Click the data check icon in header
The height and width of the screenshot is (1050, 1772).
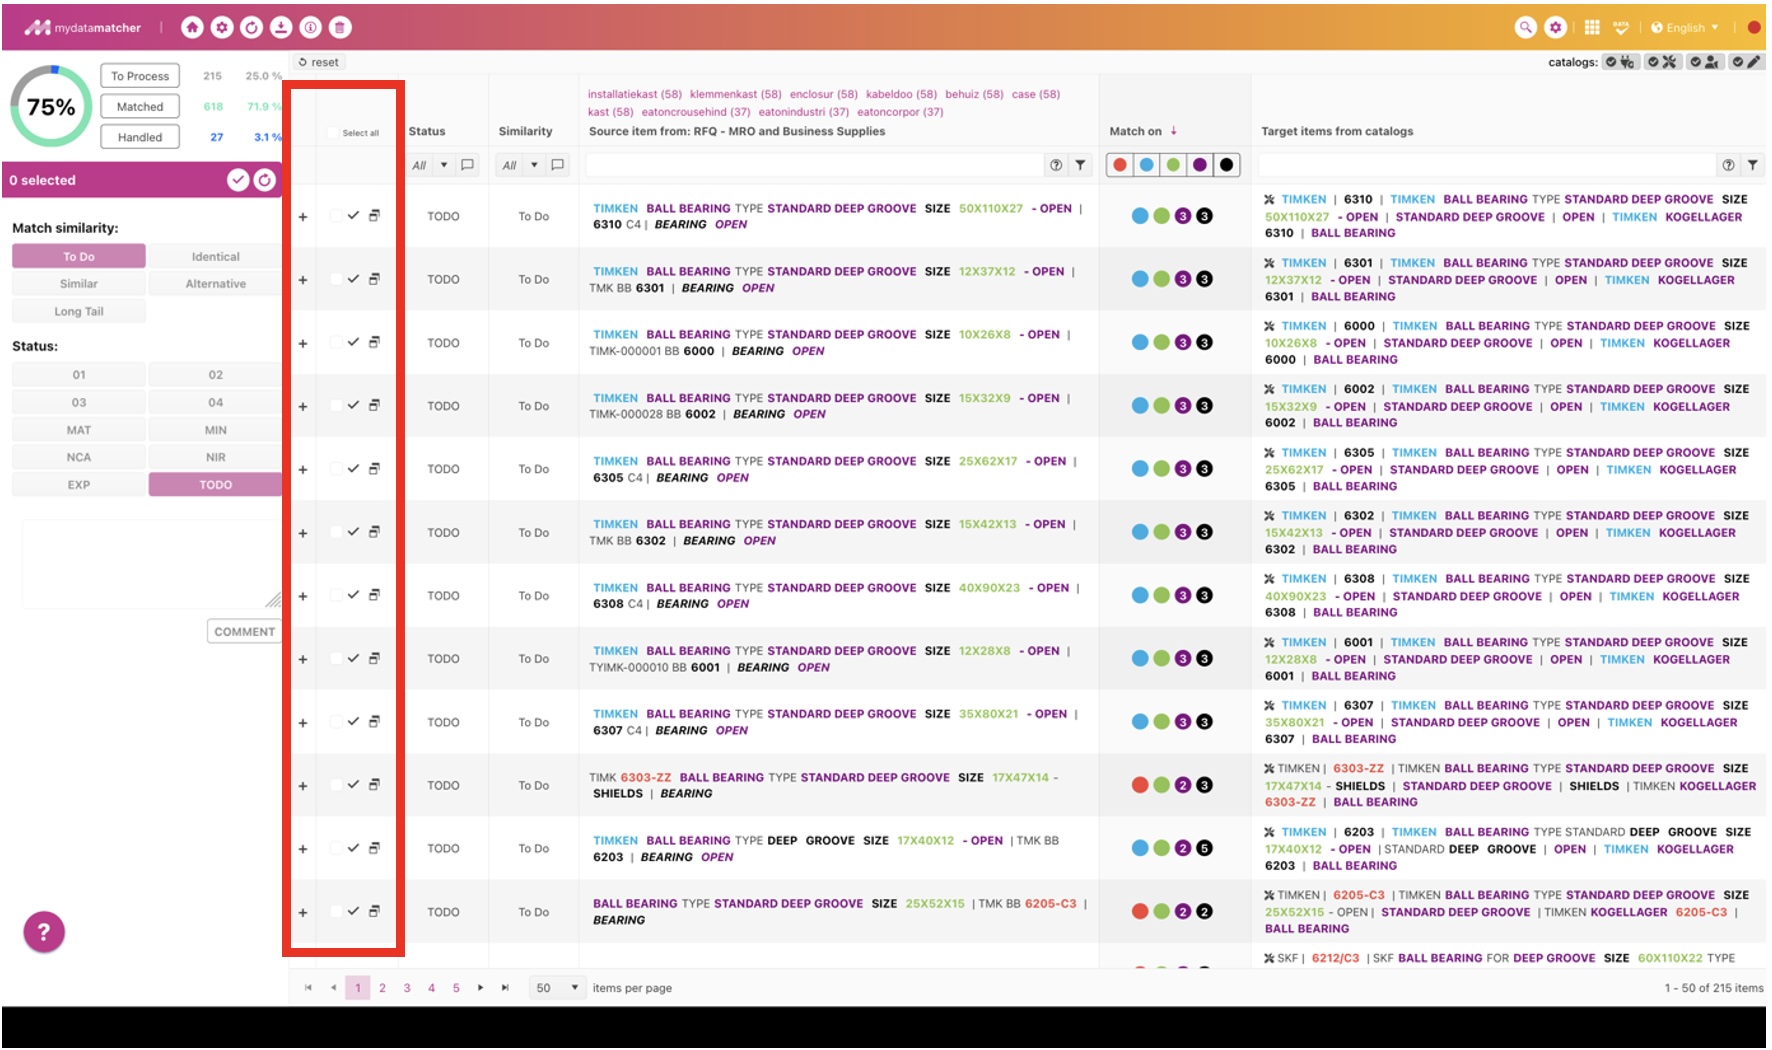[x=1621, y=28]
